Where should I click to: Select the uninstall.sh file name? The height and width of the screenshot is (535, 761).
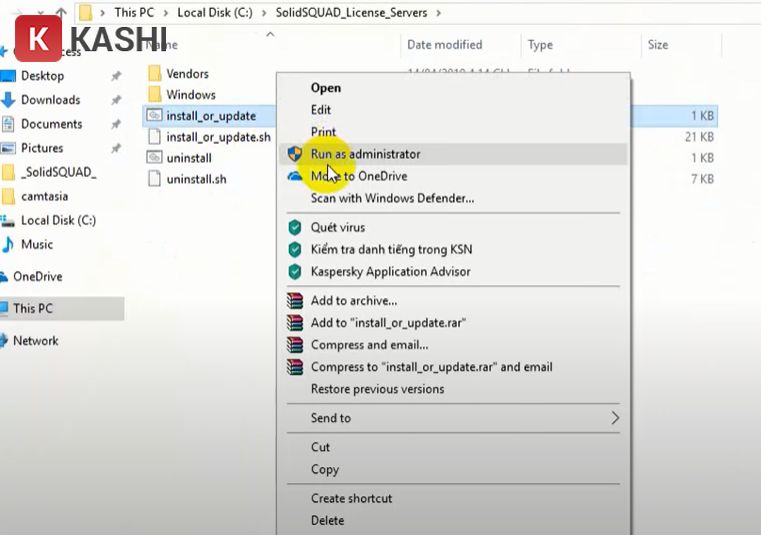click(x=196, y=179)
